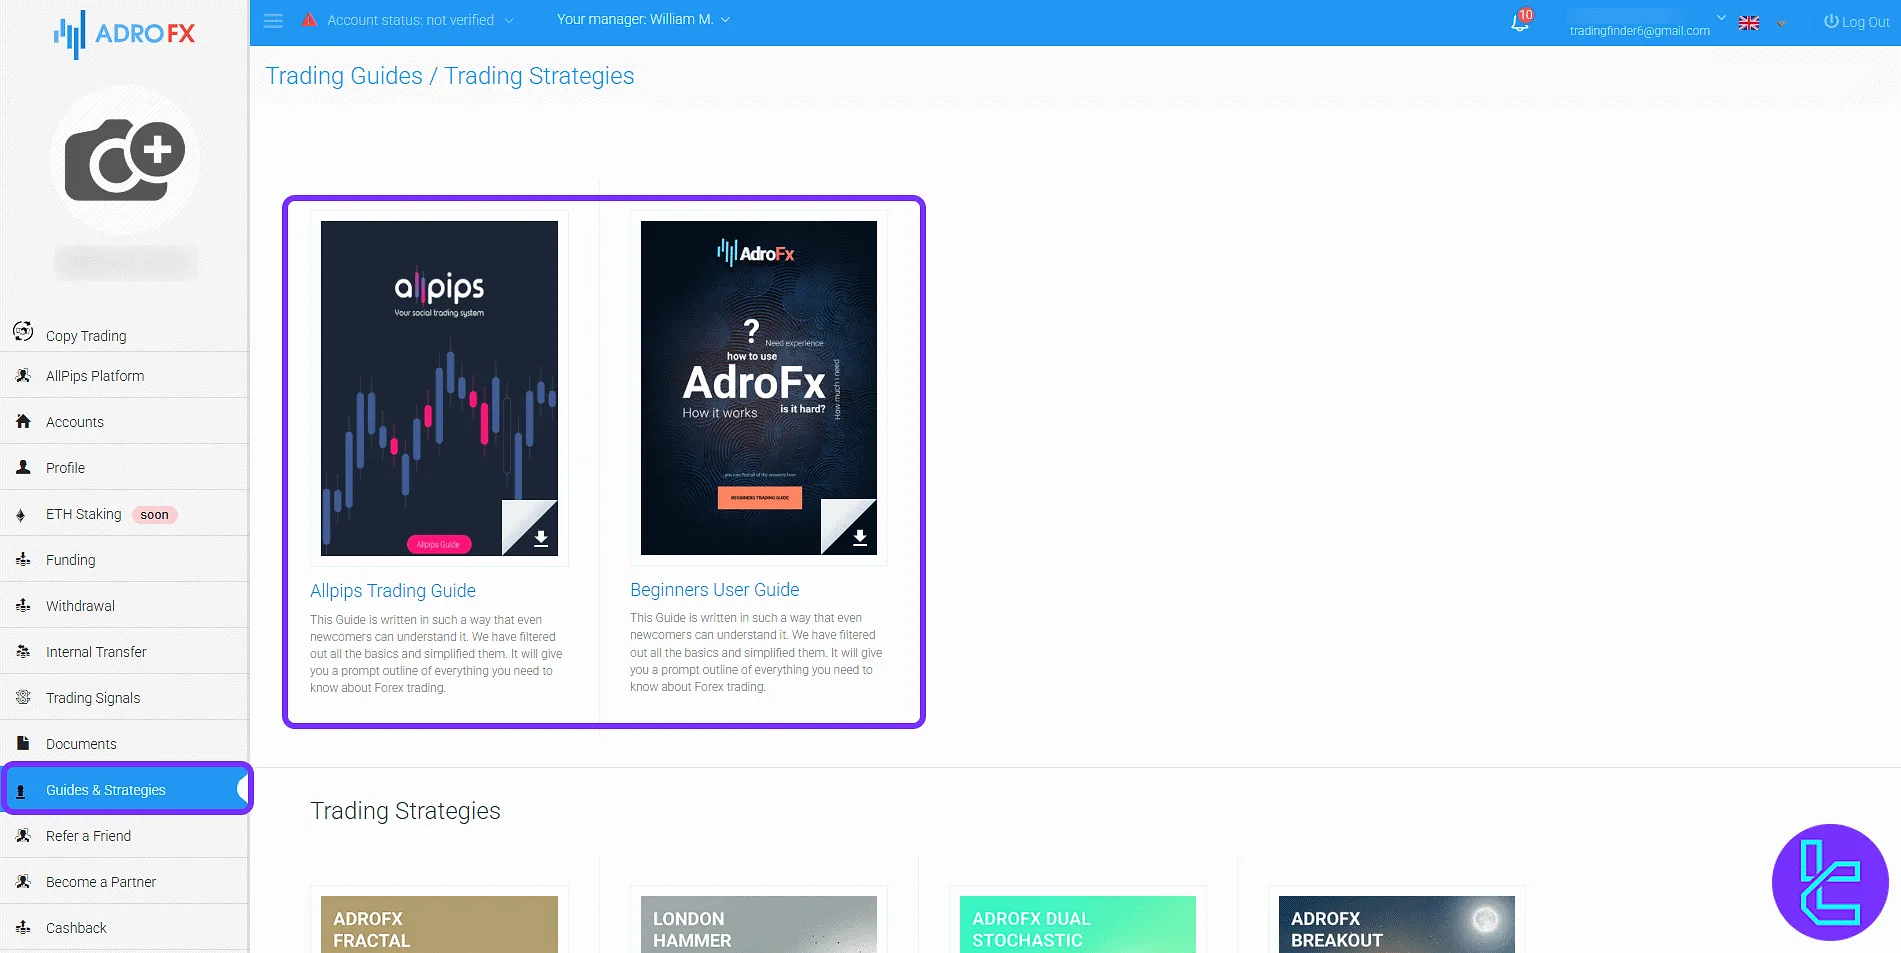Click the Cashback menu label
The image size is (1901, 953).
tap(76, 928)
